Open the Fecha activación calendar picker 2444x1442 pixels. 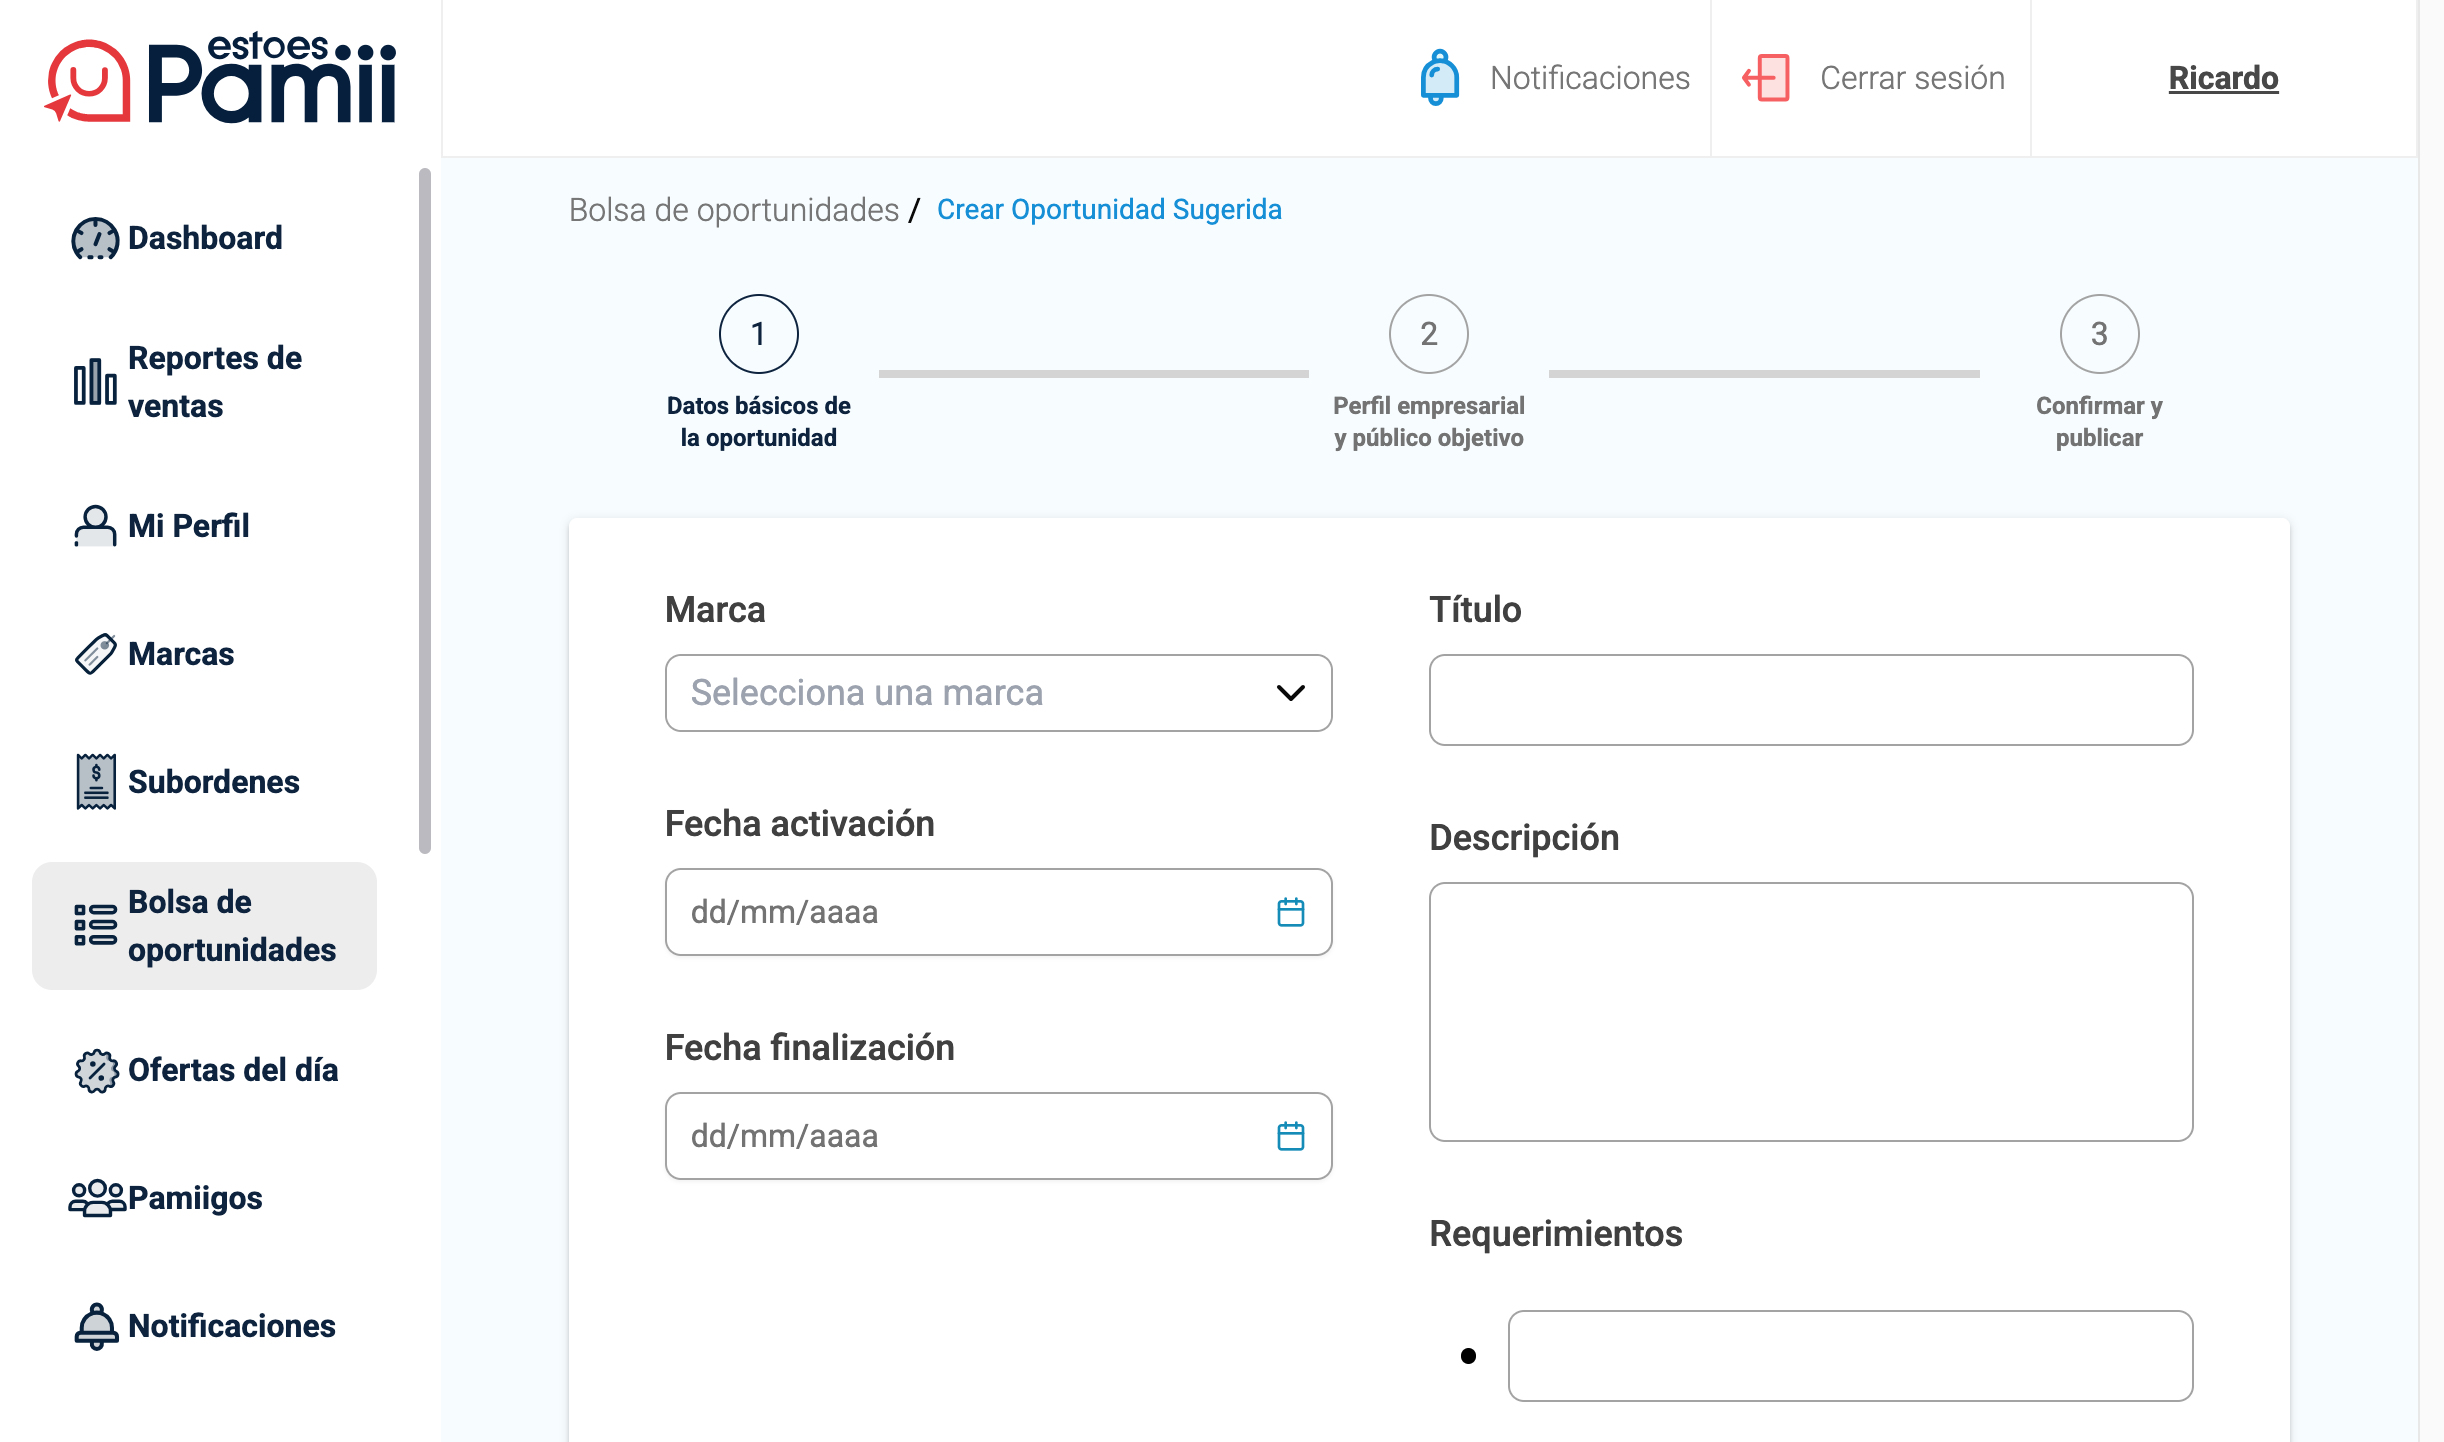coord(1291,912)
